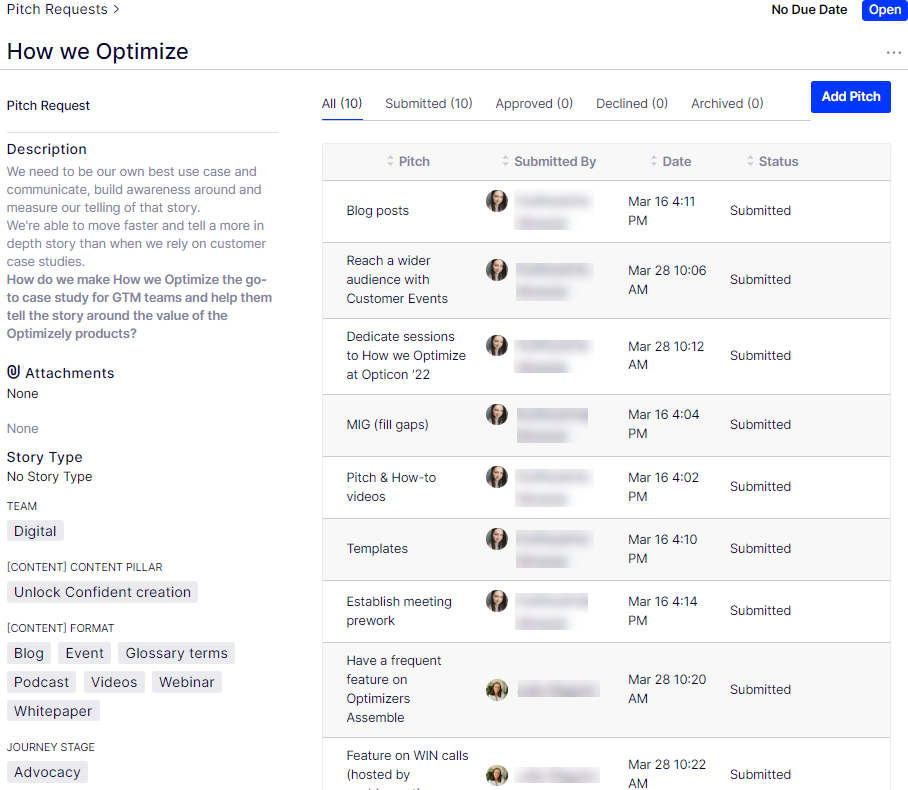The height and width of the screenshot is (790, 908).
Task: Click the Whitepaper format tag
Action: coord(53,711)
